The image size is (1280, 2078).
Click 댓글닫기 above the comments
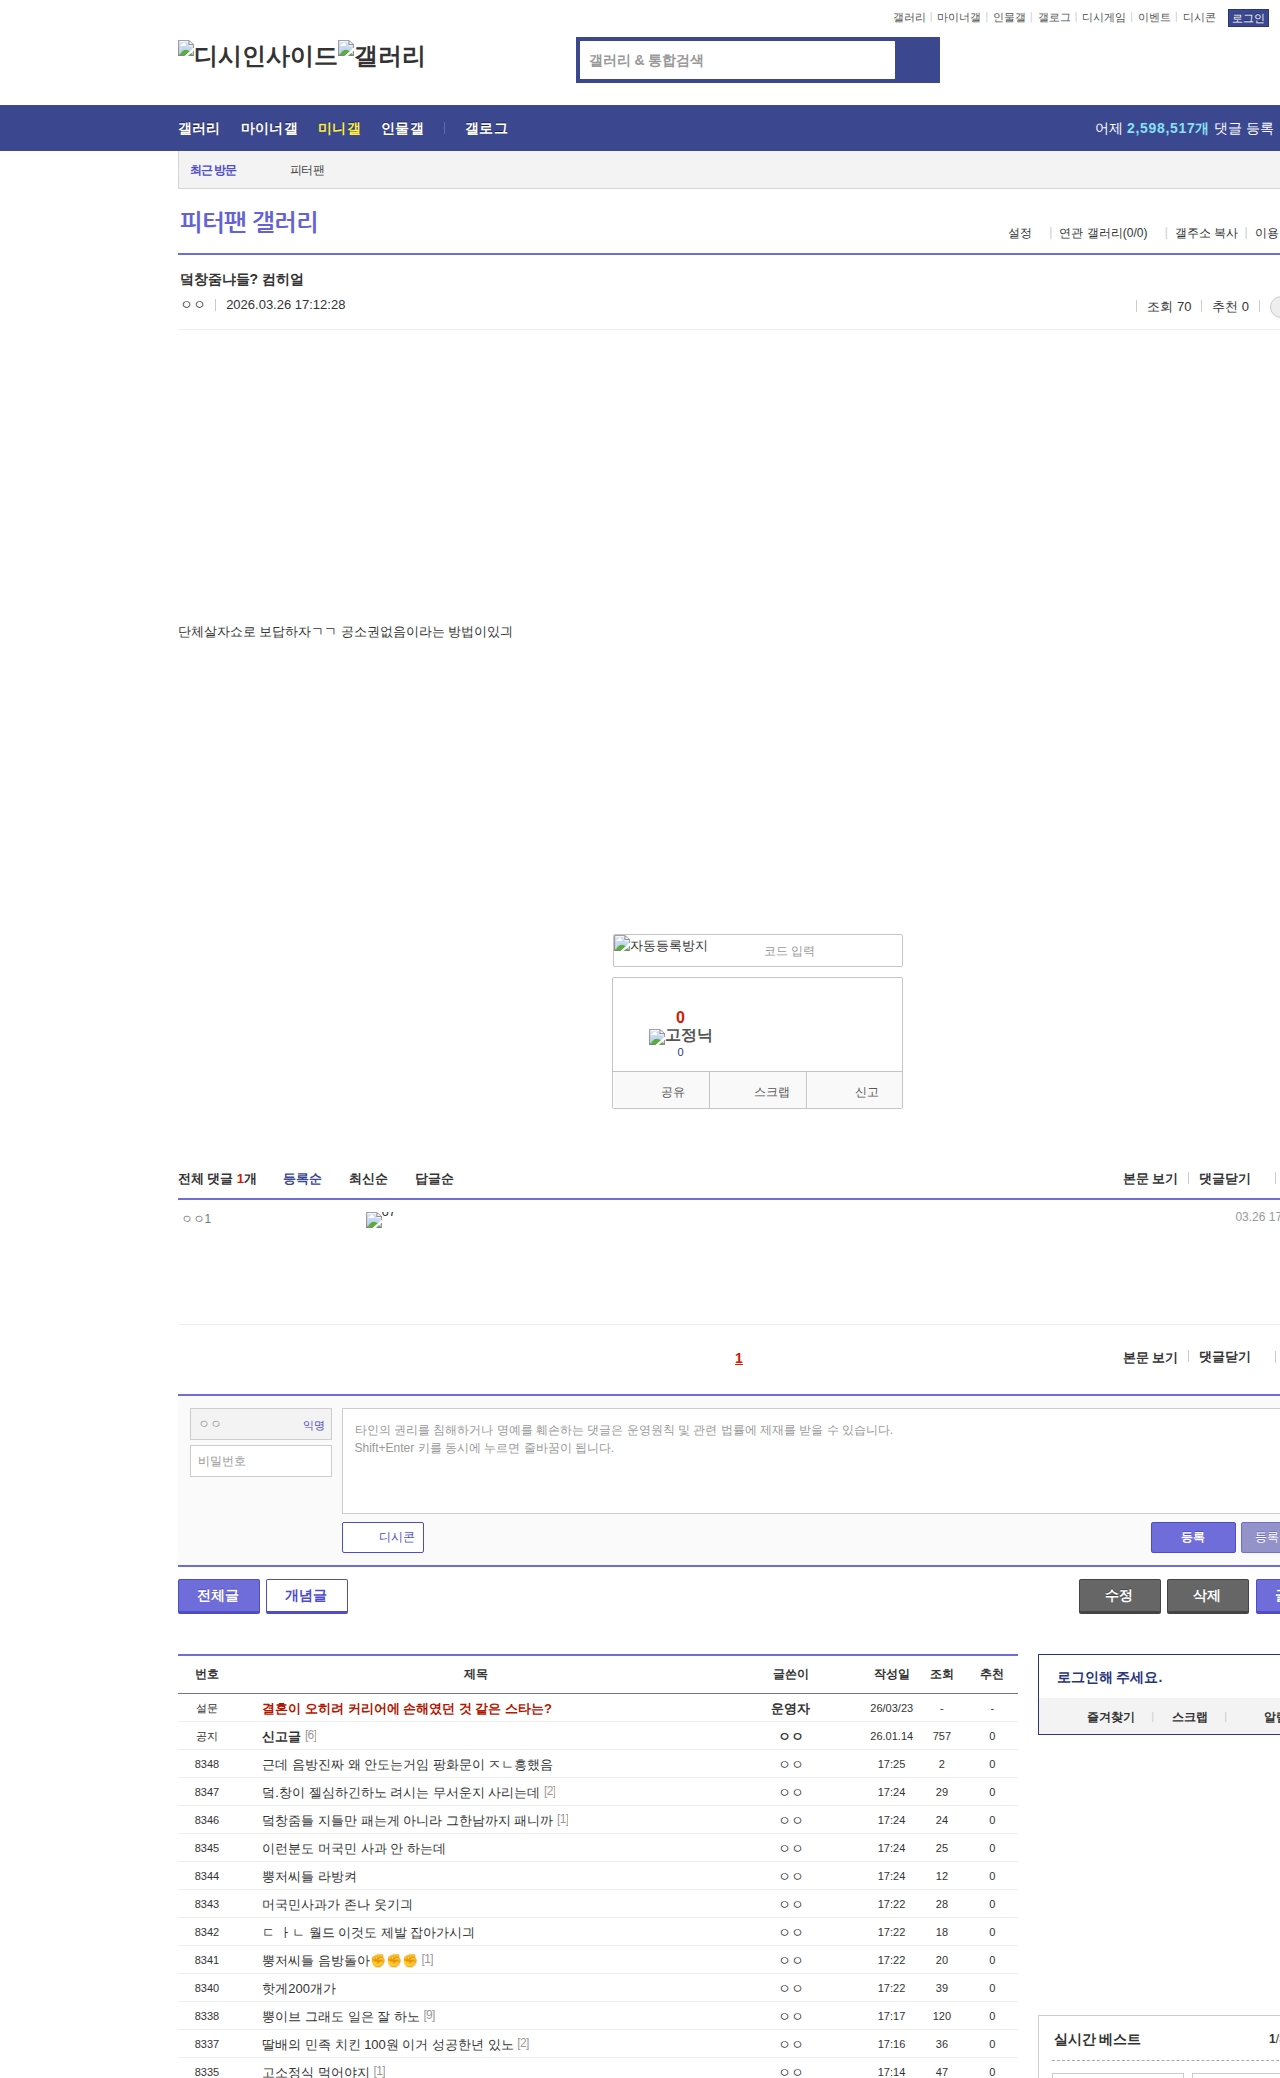click(1225, 1179)
